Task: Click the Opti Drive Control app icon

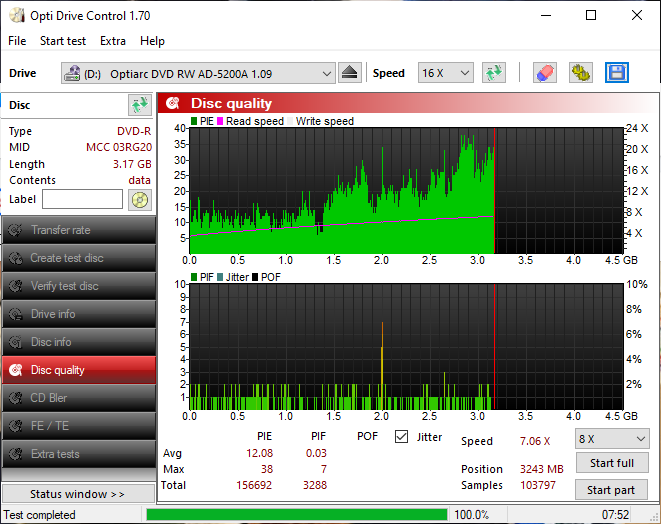Action: (x=17, y=16)
